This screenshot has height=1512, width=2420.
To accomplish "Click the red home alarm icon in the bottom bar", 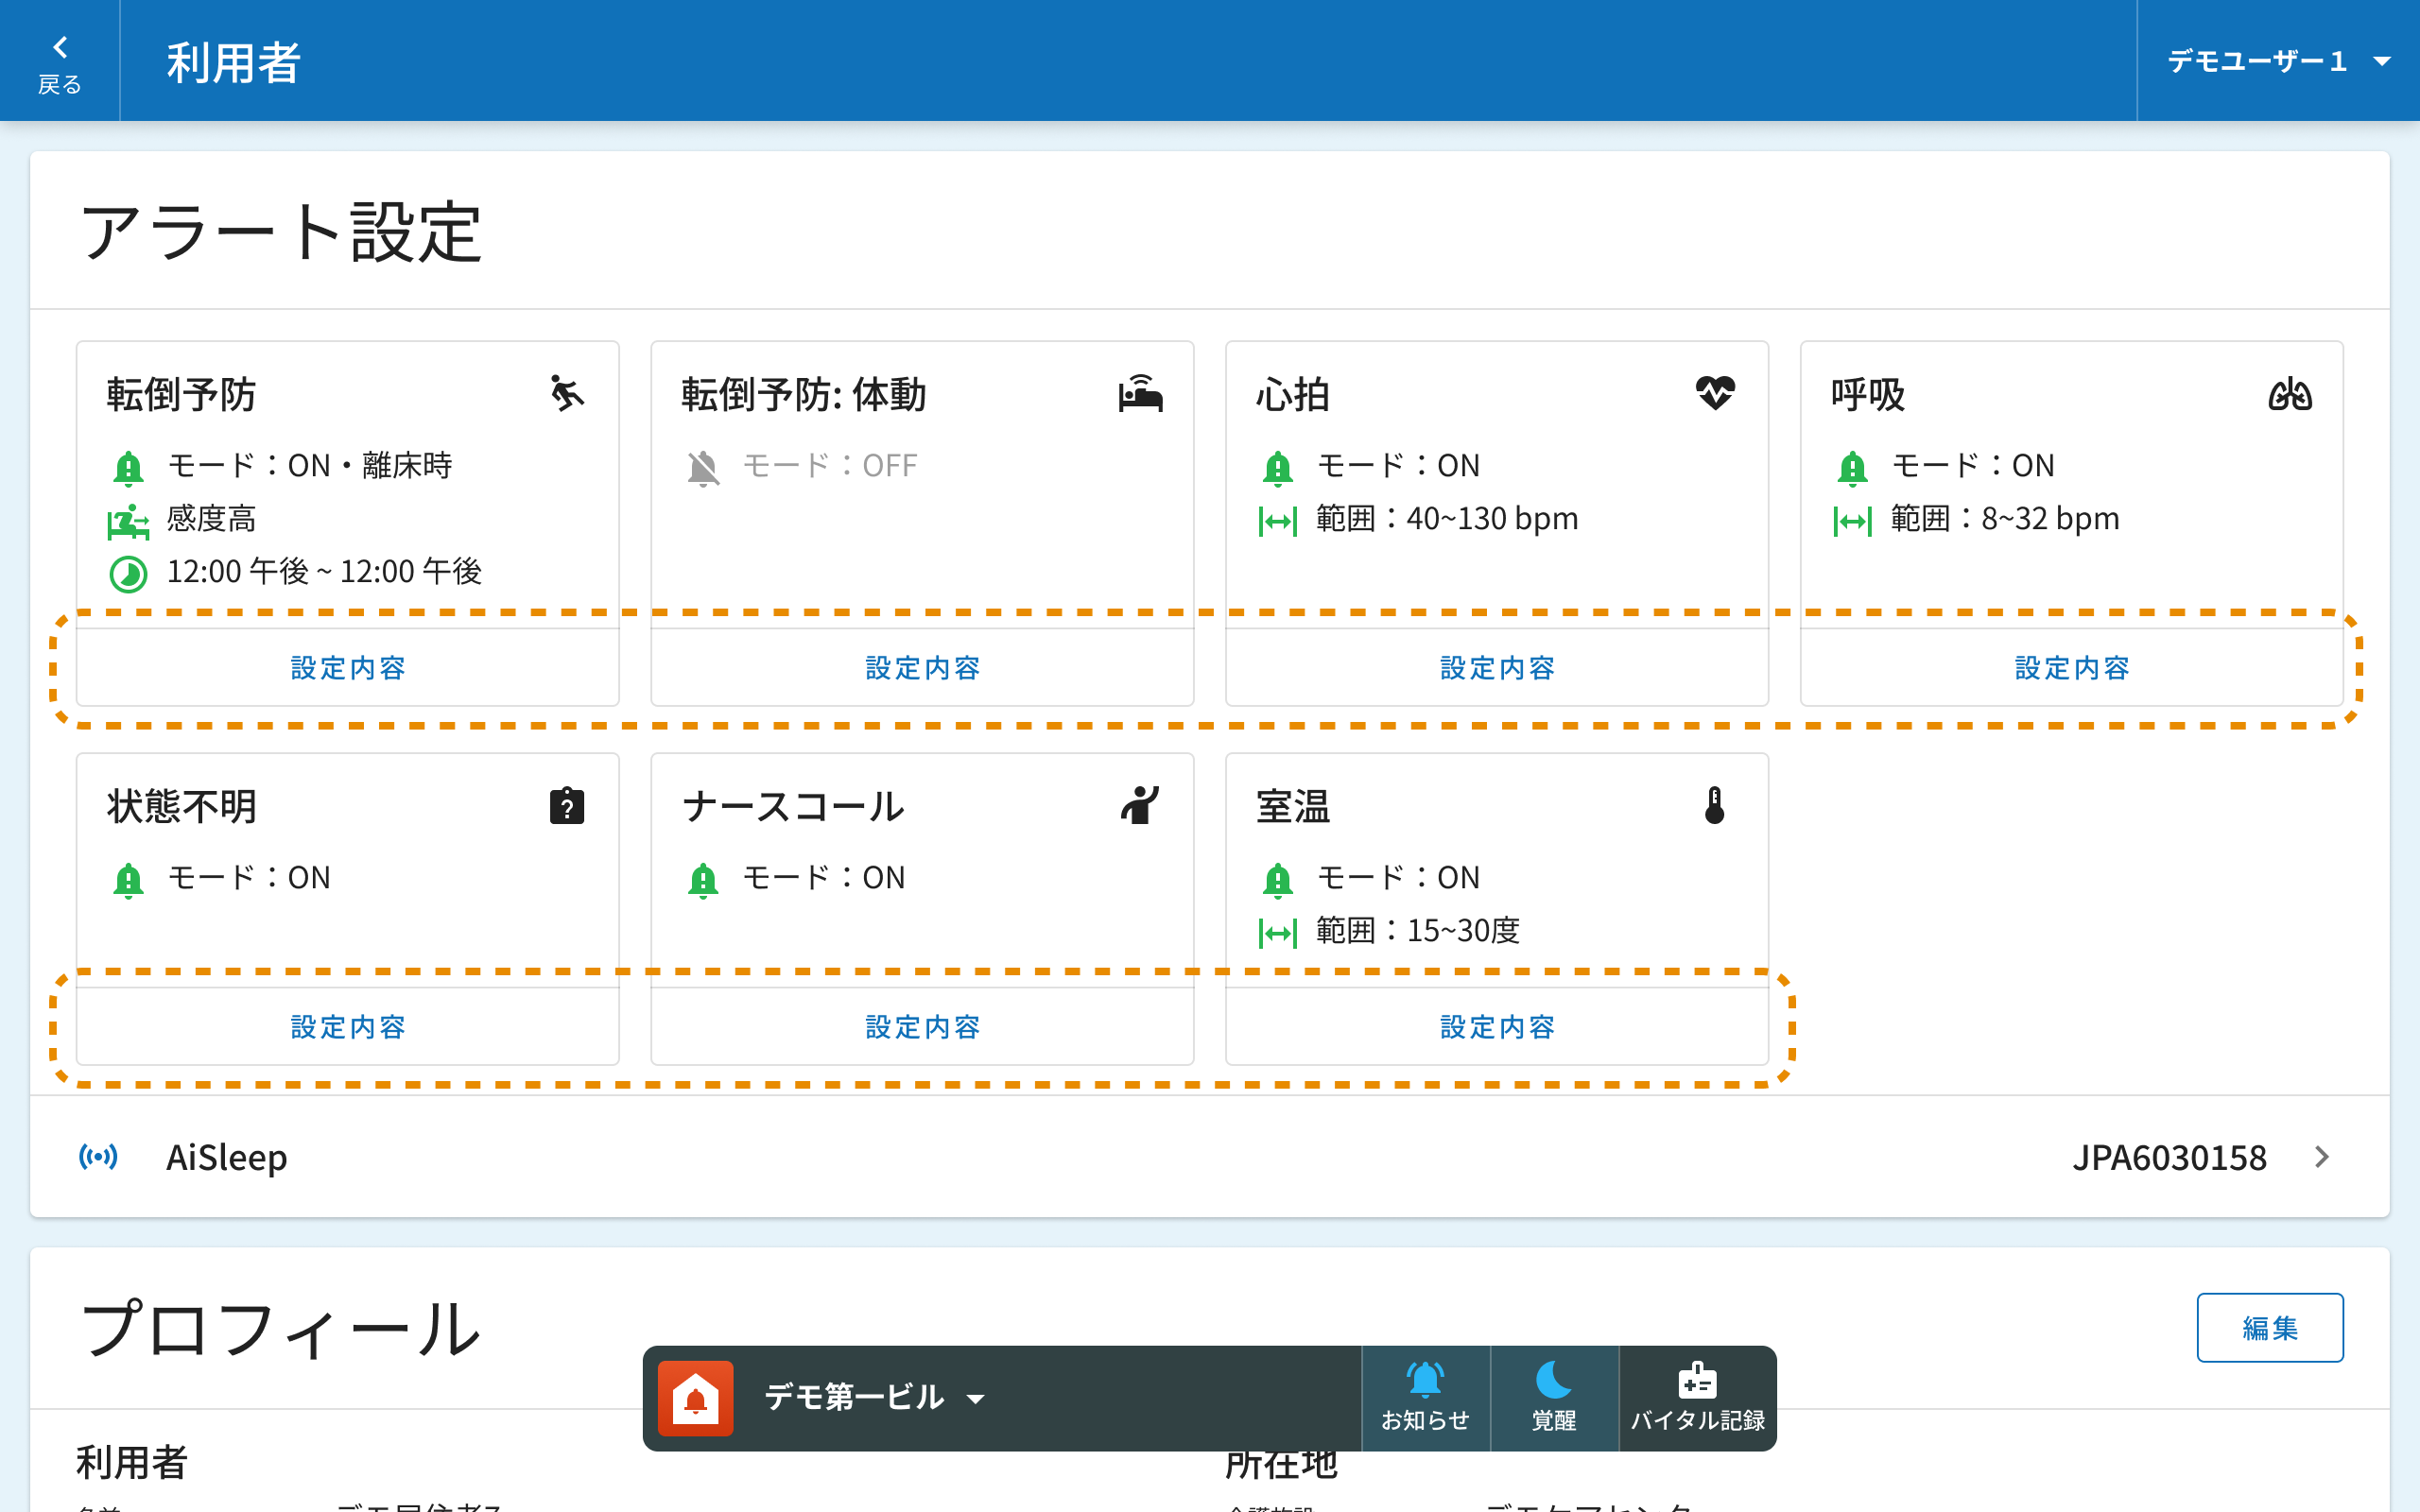I will click(x=696, y=1398).
